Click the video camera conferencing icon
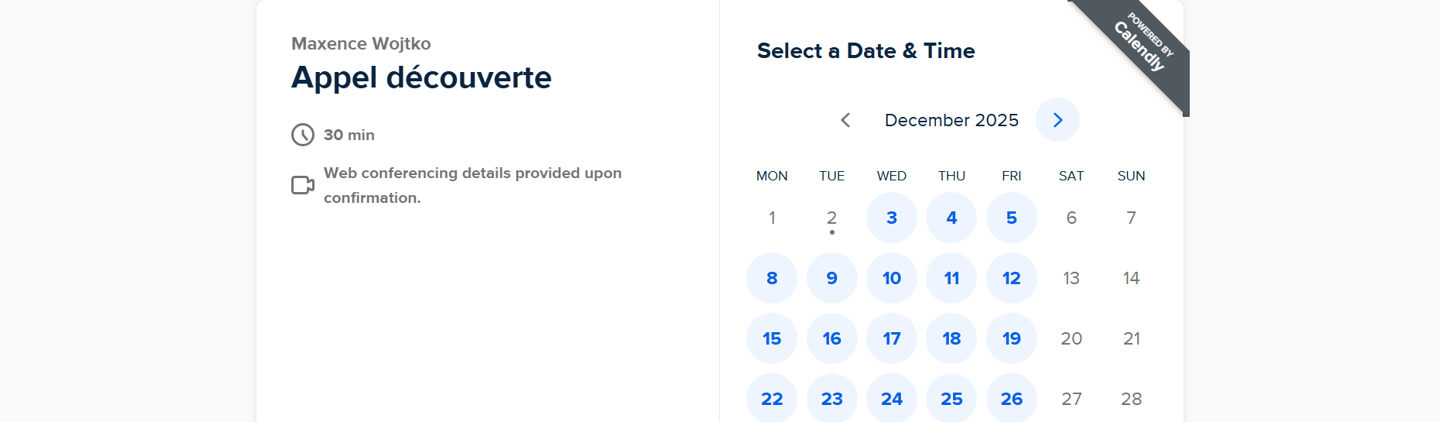 click(x=303, y=185)
